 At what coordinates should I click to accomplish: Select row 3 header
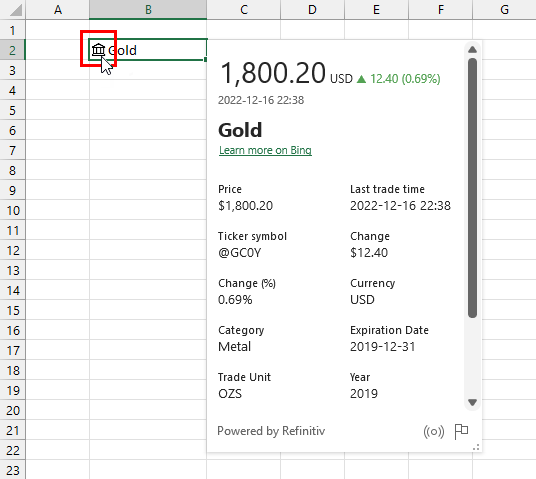[x=13, y=70]
